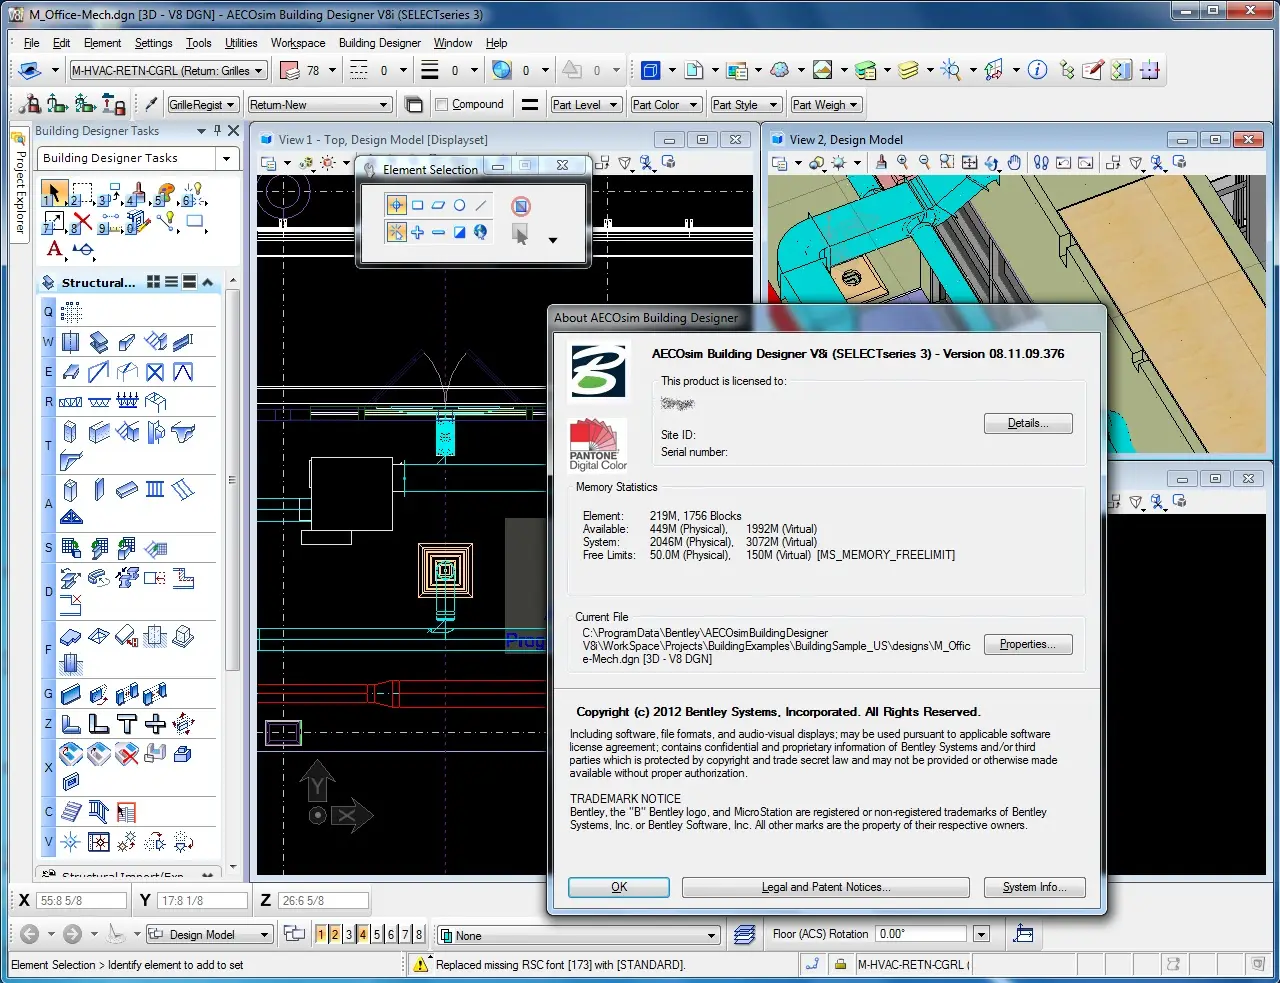Click the active line weight icon
Viewport: 1280px width, 983px height.
pyautogui.click(x=430, y=70)
